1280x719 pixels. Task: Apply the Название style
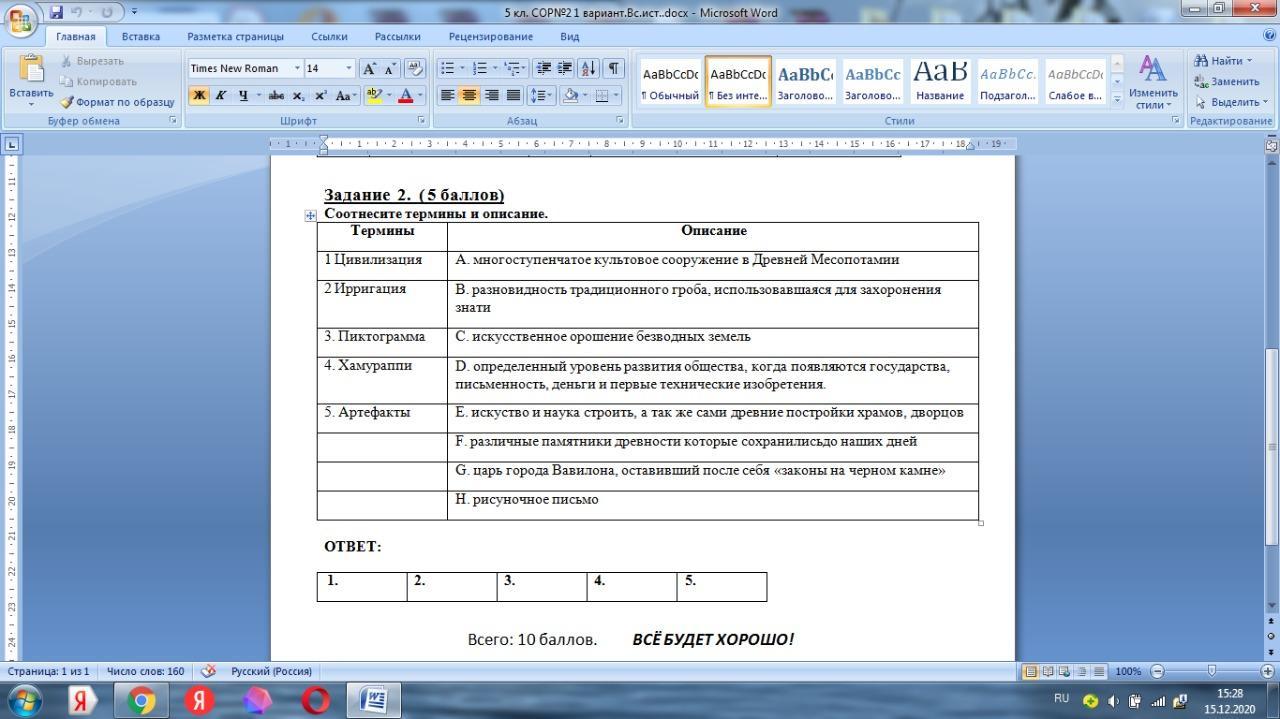coord(940,81)
